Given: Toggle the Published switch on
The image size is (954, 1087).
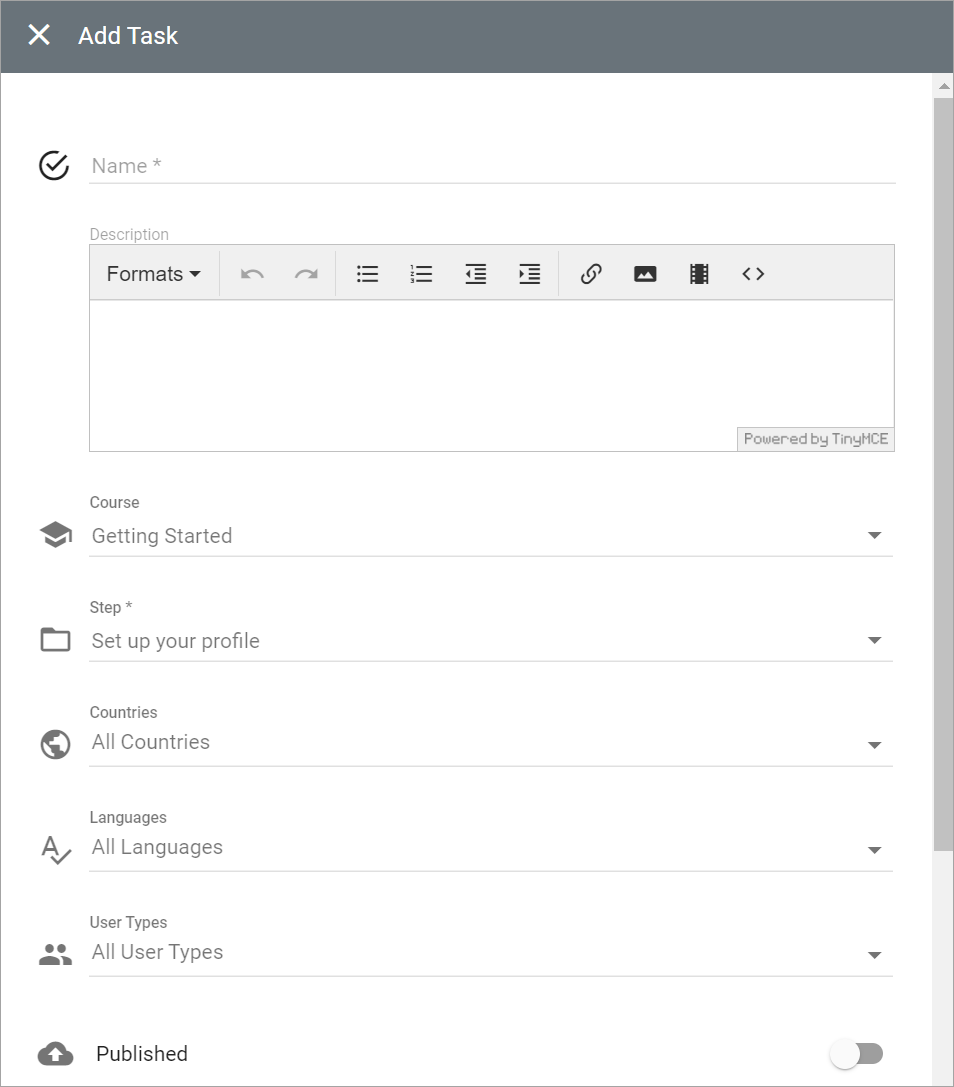Looking at the screenshot, I should coord(857,1054).
